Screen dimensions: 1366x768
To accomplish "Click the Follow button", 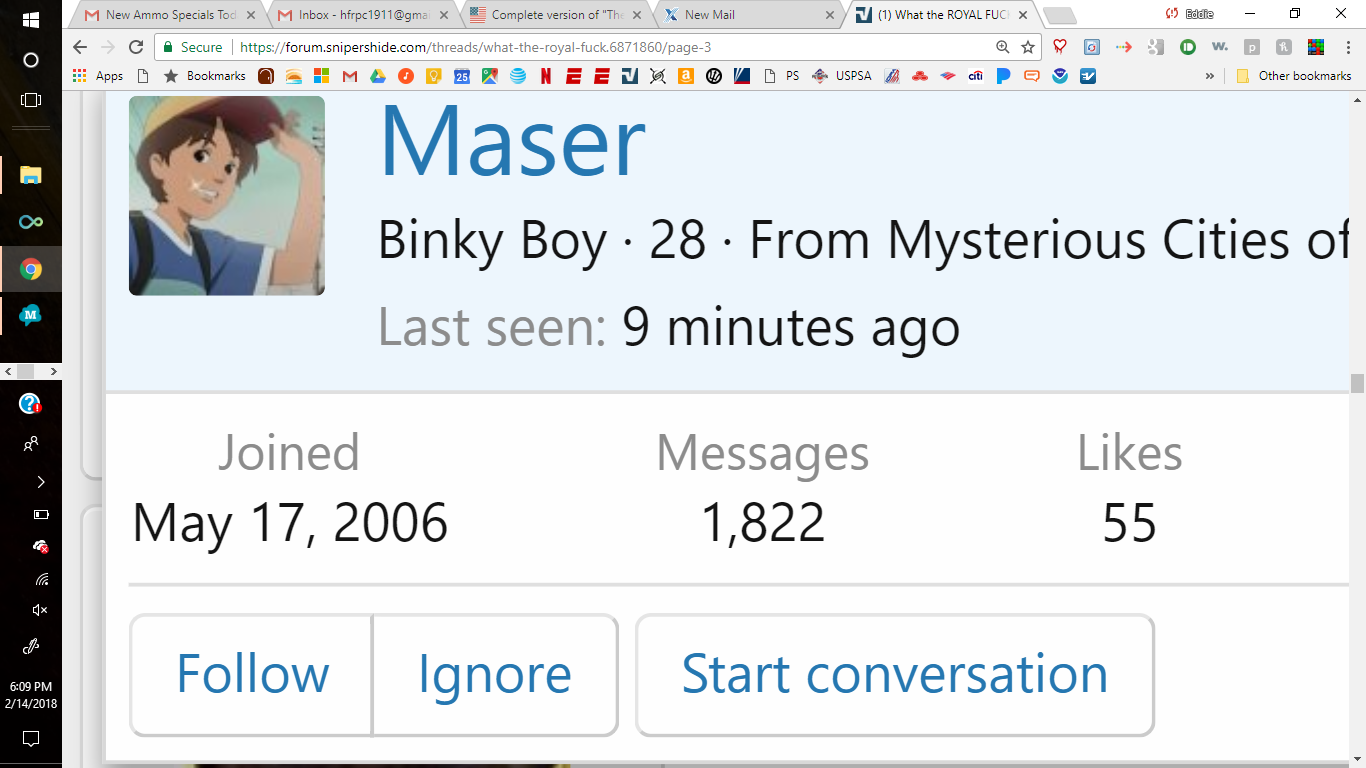I will click(252, 674).
